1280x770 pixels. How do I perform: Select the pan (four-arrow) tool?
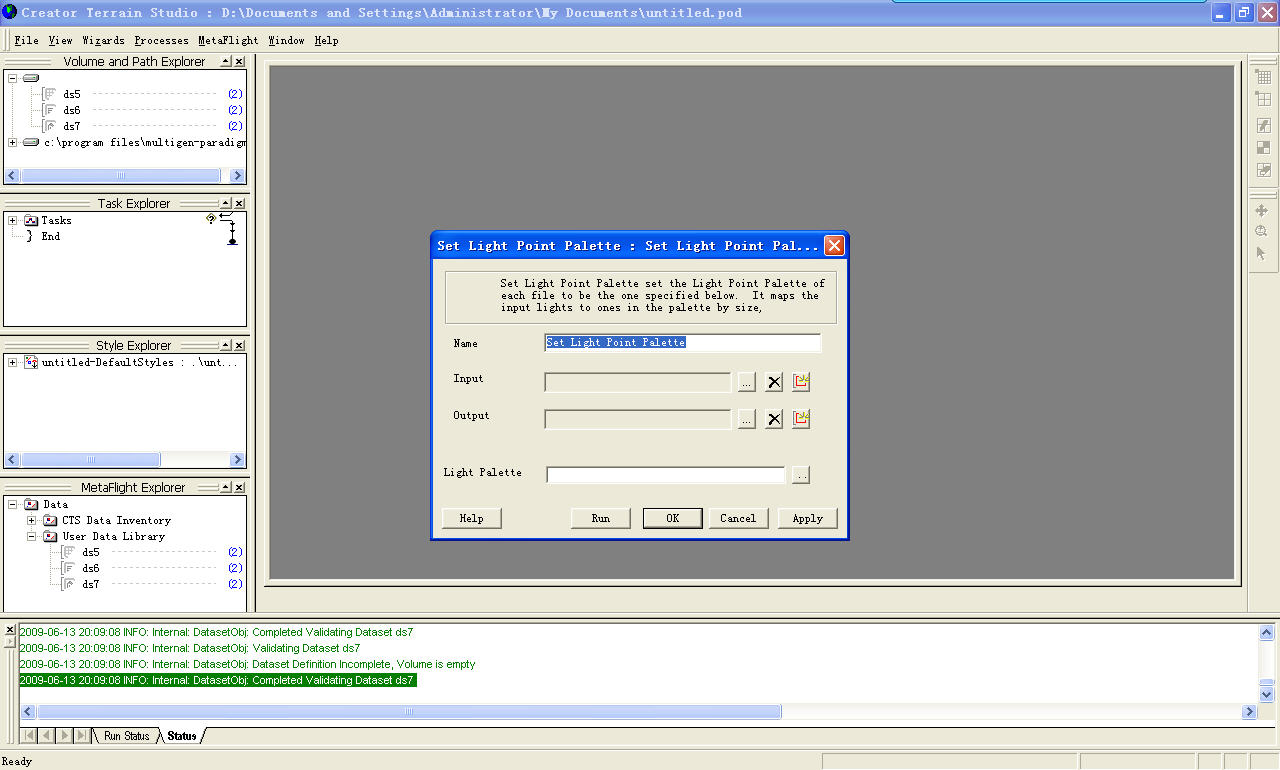click(1262, 211)
